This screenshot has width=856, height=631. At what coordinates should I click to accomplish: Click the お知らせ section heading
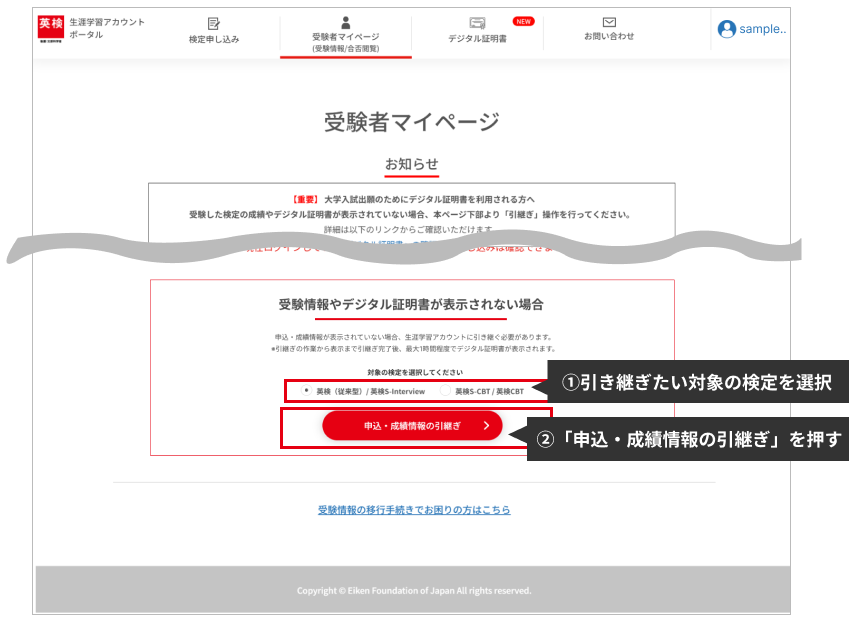click(412, 164)
